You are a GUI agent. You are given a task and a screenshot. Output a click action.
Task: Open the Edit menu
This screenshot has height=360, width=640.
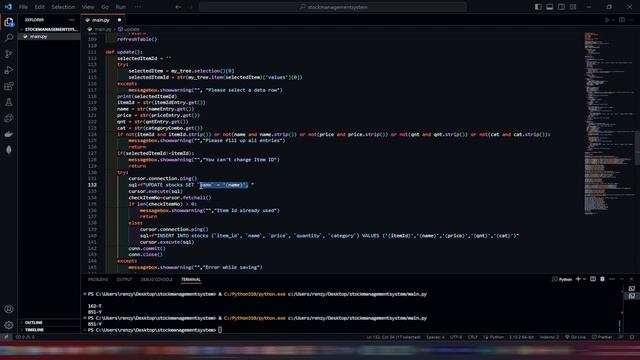tap(39, 7)
